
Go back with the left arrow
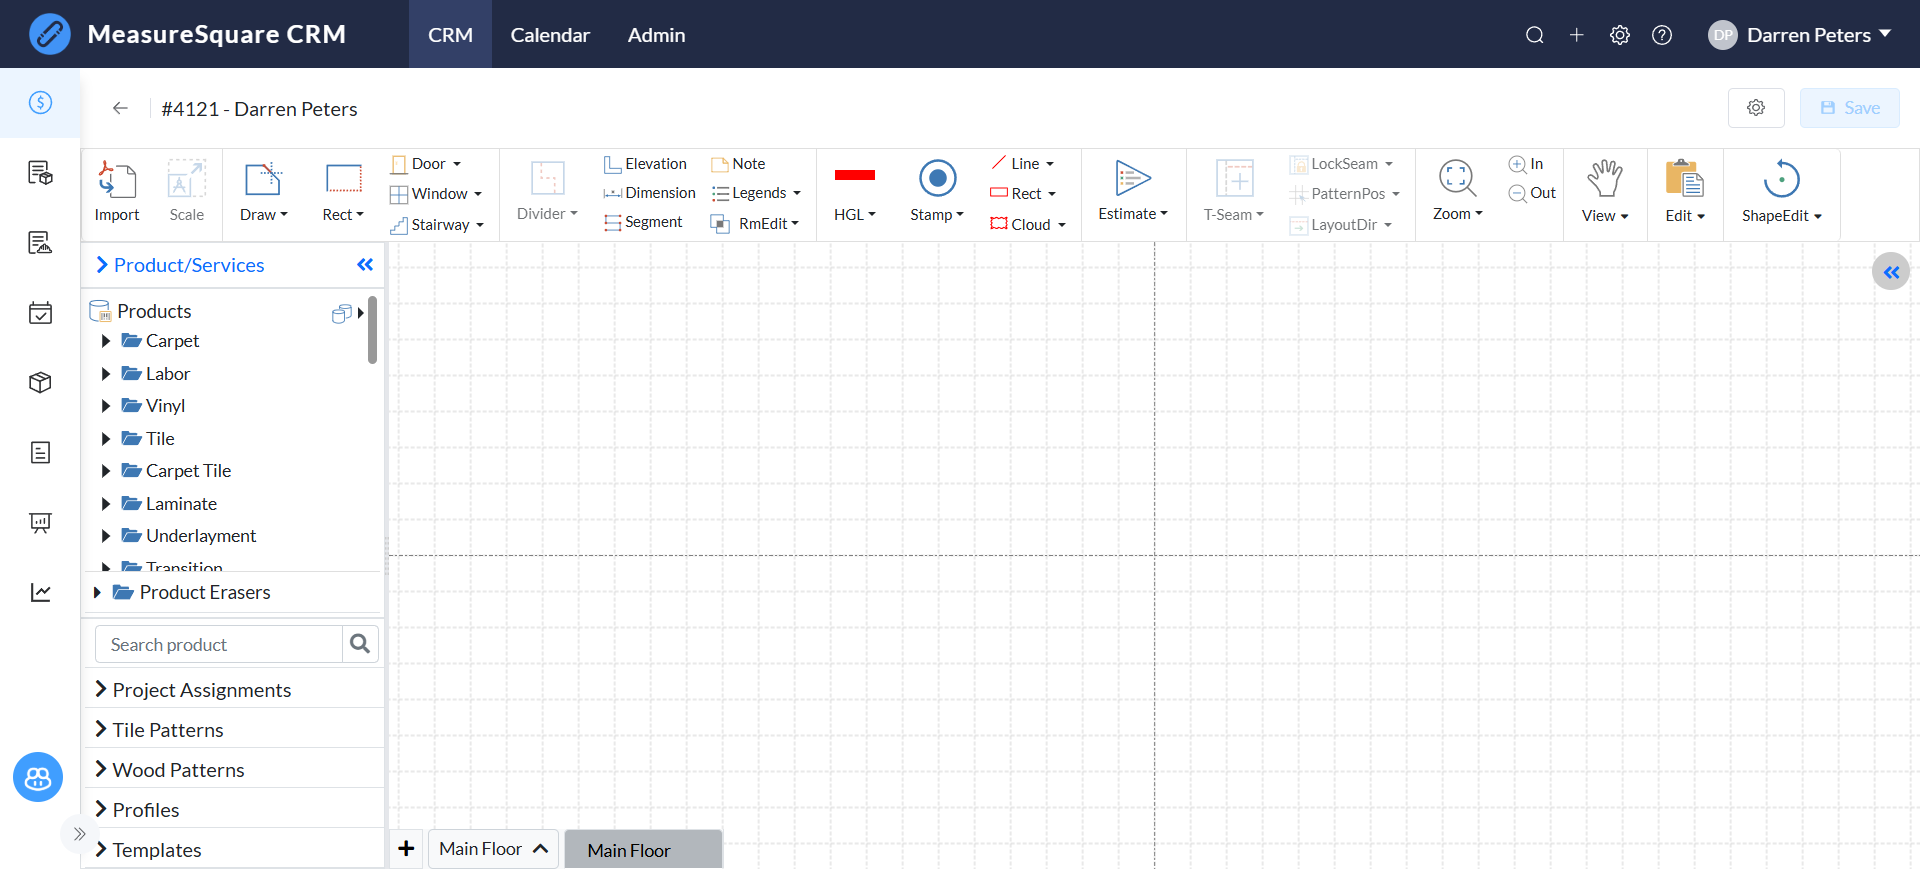(x=120, y=108)
